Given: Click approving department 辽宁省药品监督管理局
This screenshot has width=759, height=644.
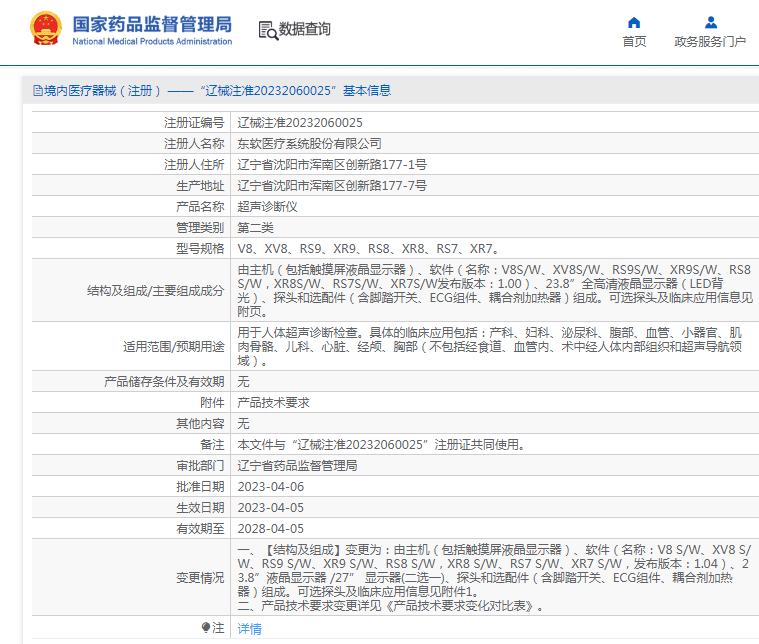Looking at the screenshot, I should pyautogui.click(x=297, y=465).
